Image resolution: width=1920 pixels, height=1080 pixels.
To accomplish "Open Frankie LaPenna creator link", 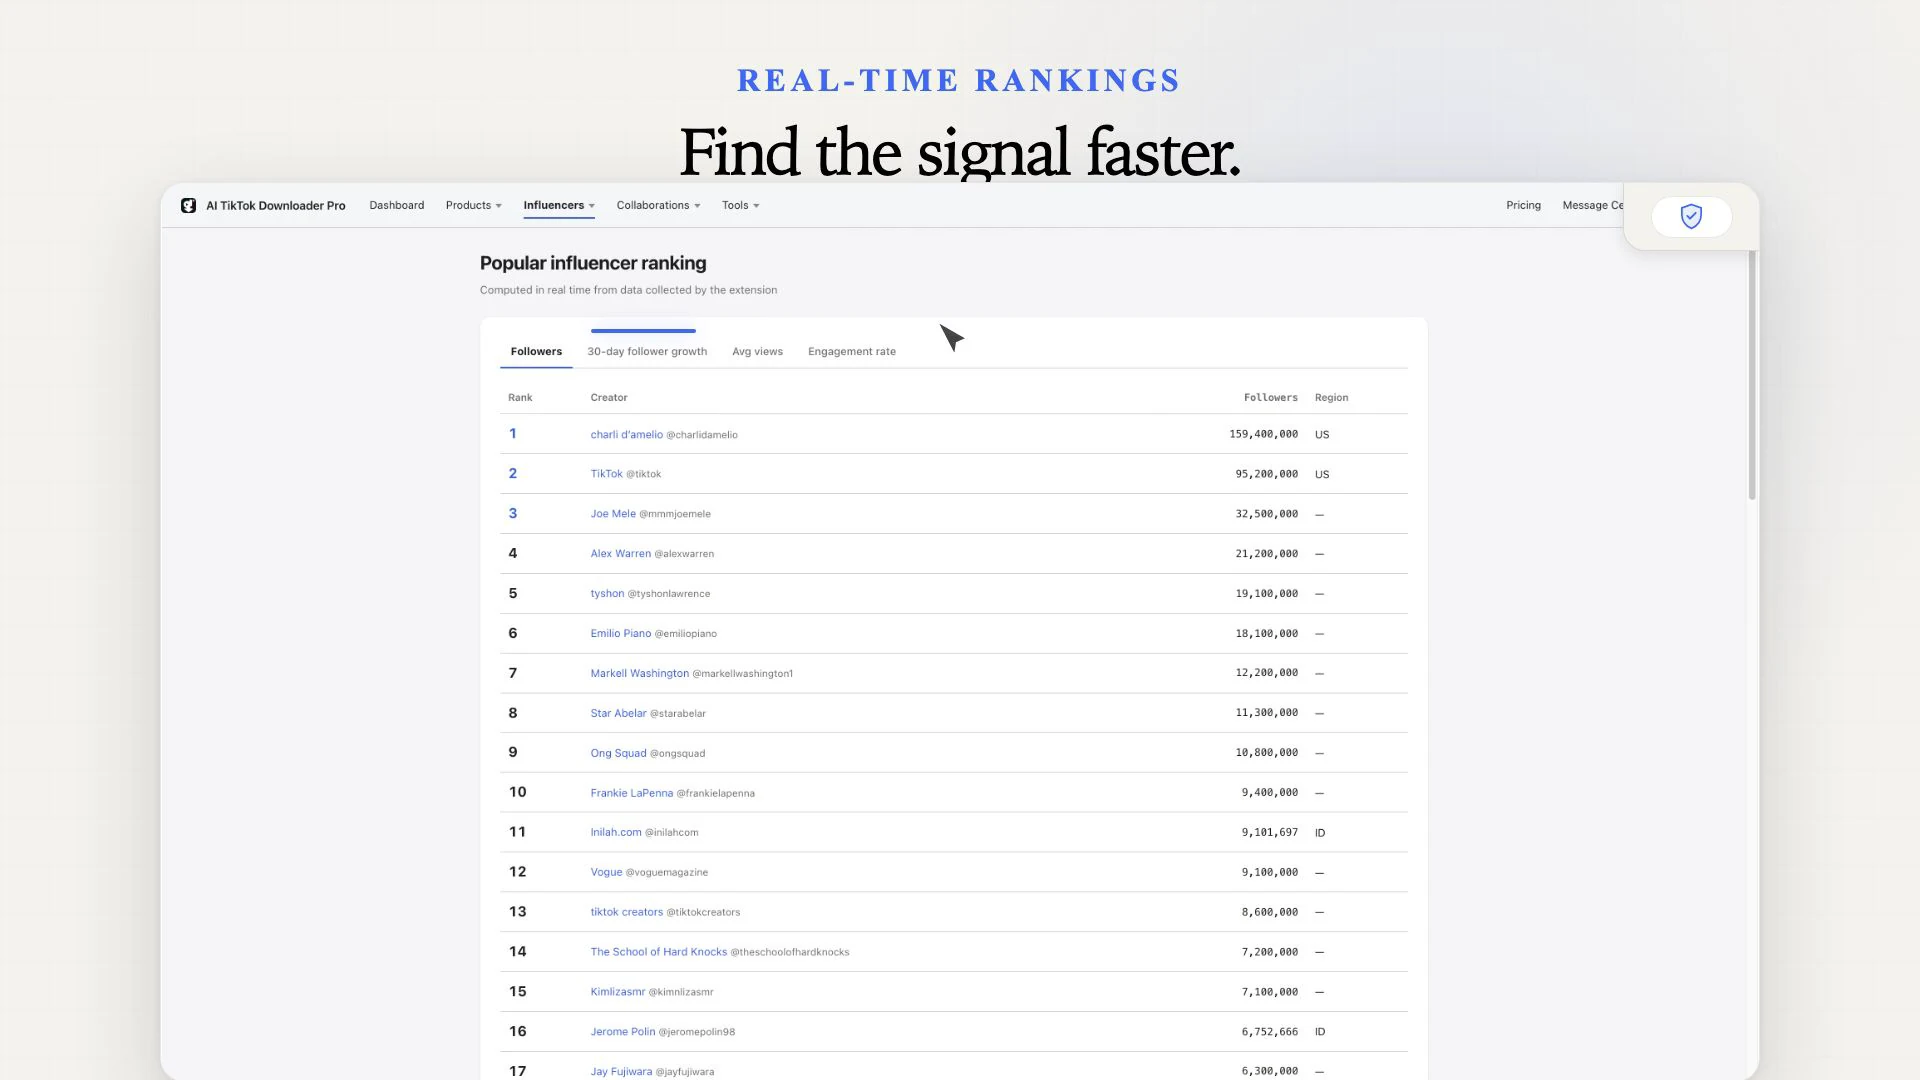I will (631, 793).
